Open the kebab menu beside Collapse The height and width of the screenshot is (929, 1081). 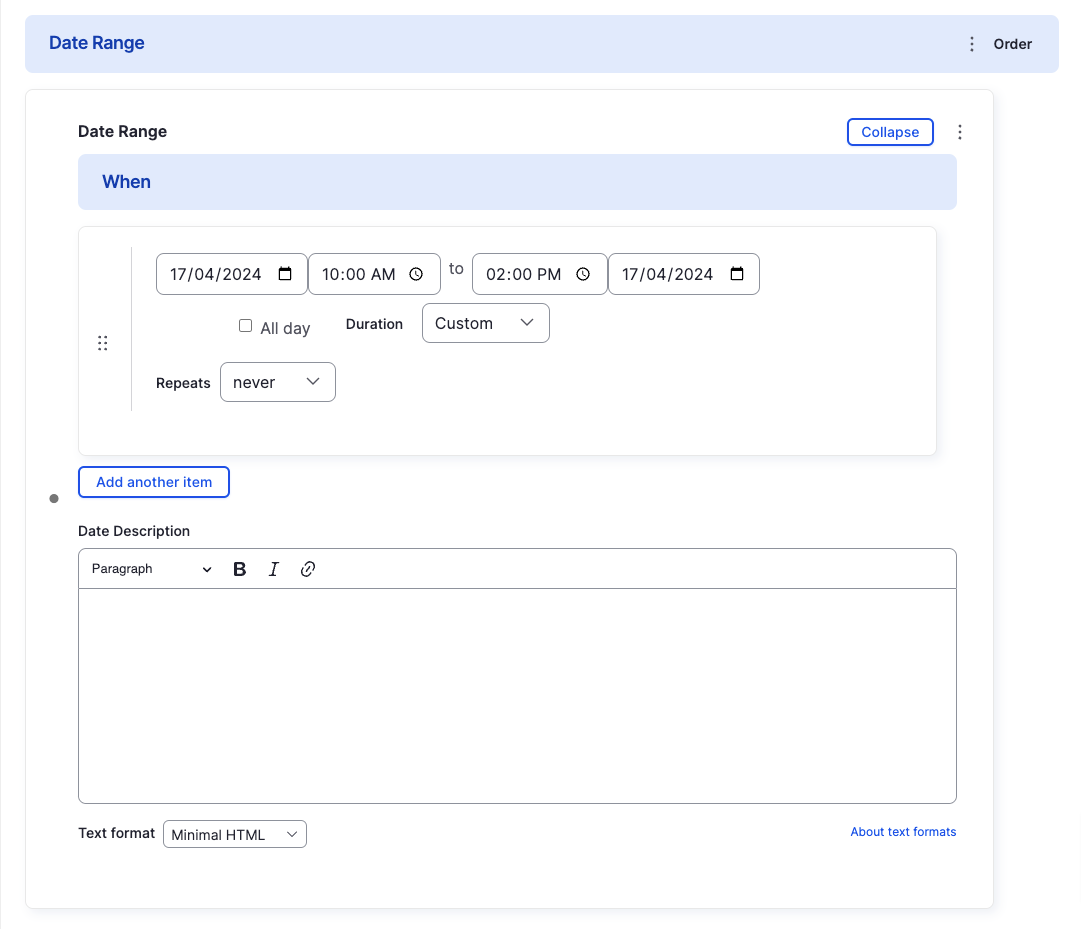[x=959, y=131]
